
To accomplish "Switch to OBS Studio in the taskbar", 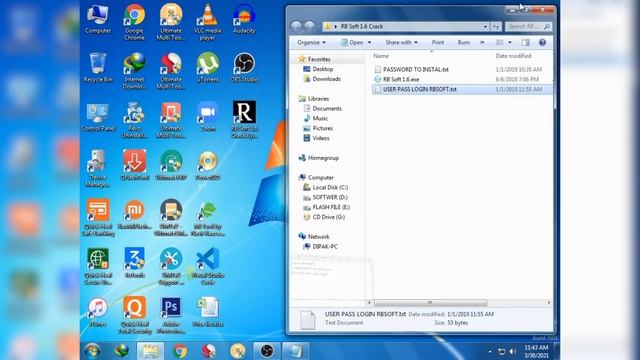I will pyautogui.click(x=267, y=351).
